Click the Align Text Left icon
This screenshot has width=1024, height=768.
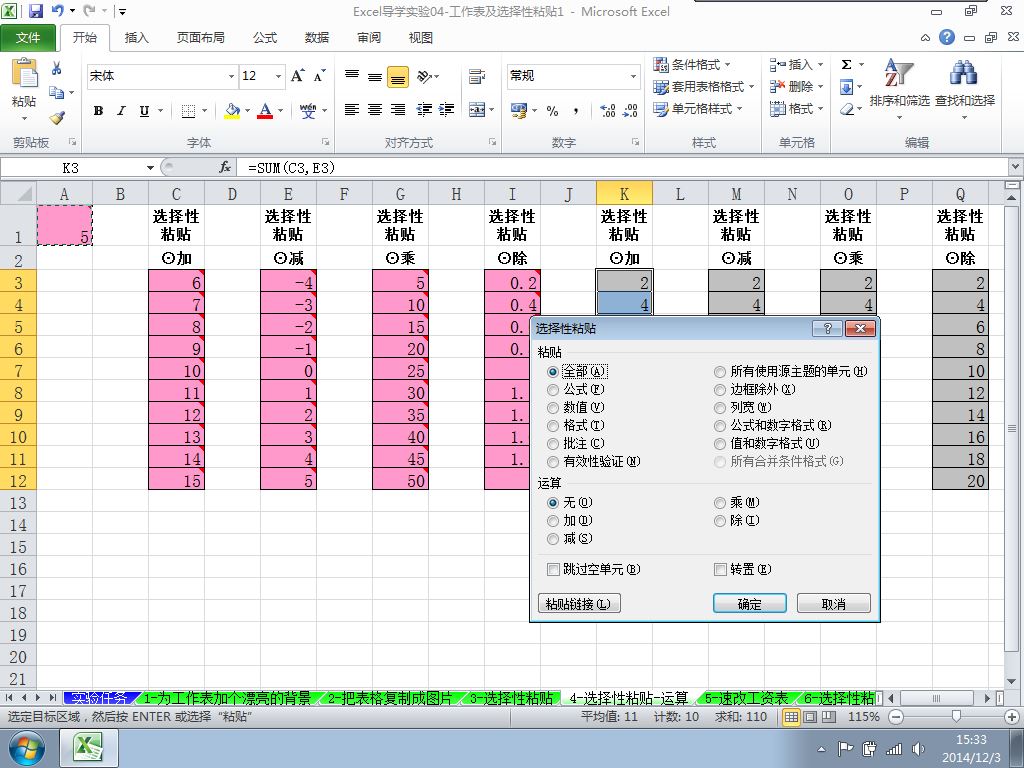coord(351,110)
